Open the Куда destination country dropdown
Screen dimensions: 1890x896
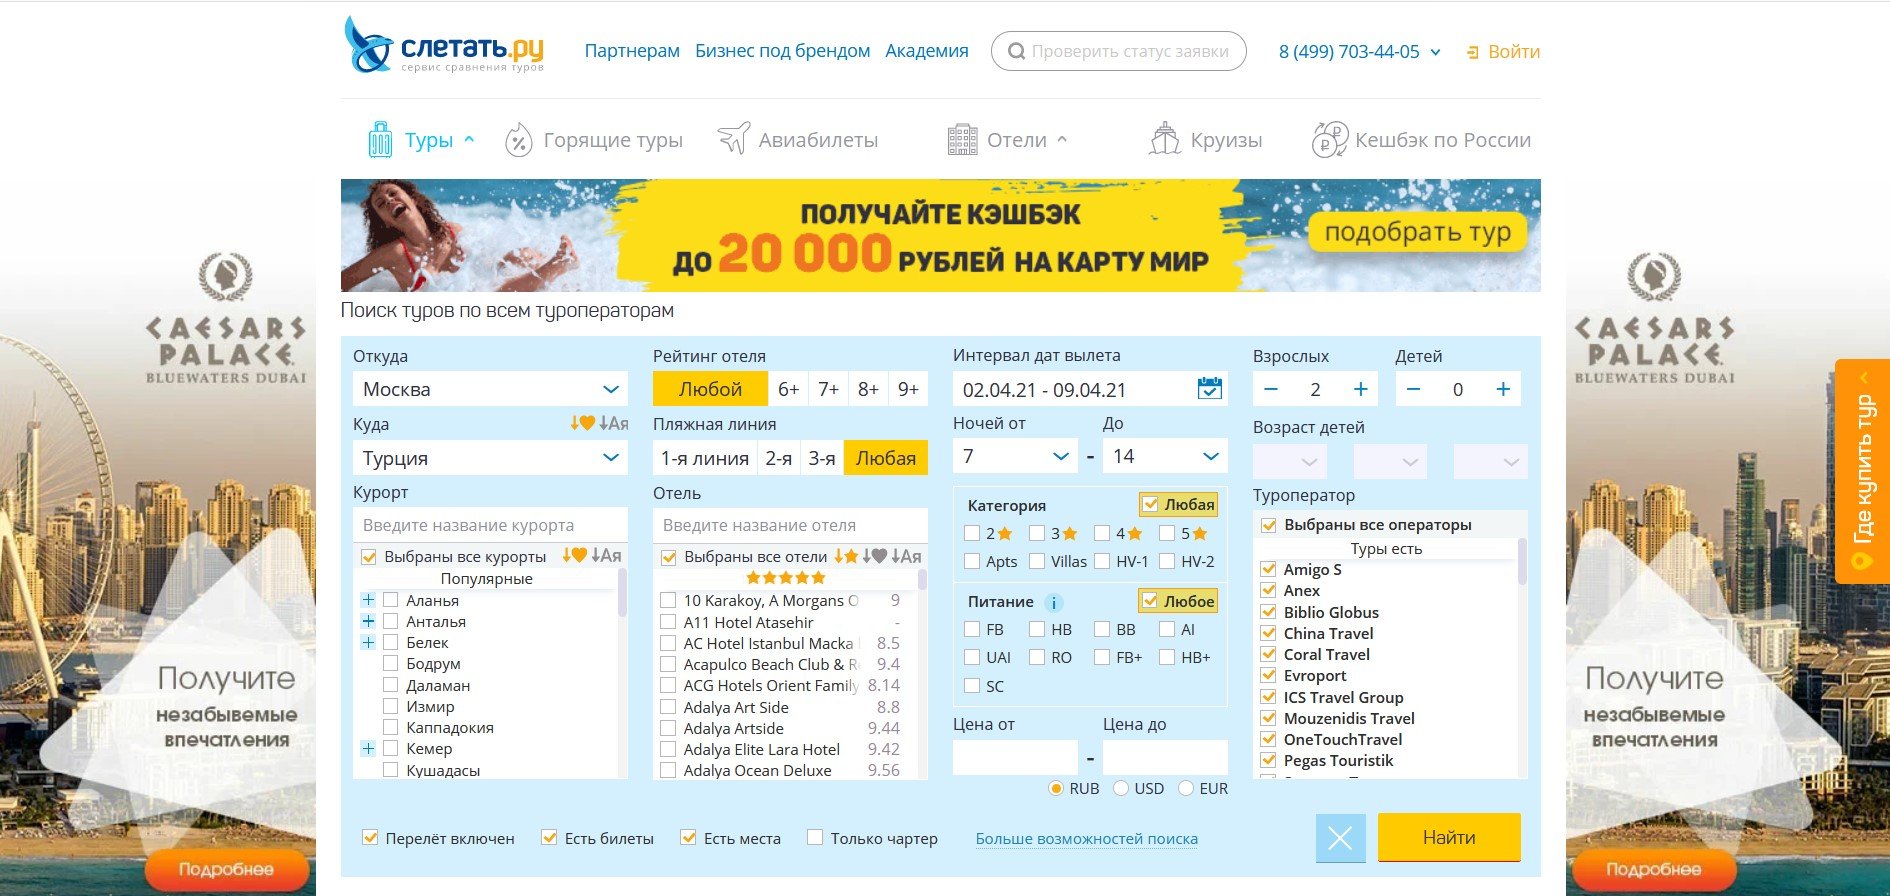coord(490,458)
